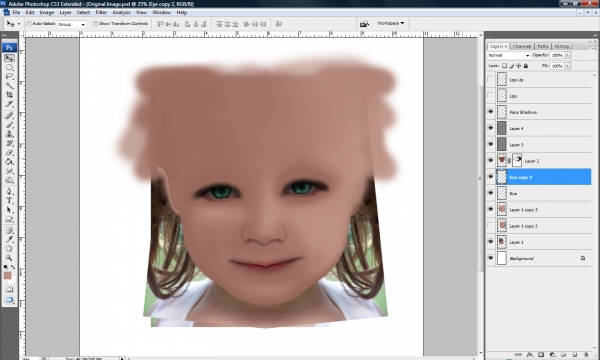Select the Paint Bucket tool
This screenshot has height=360, width=600.
pos(9,162)
